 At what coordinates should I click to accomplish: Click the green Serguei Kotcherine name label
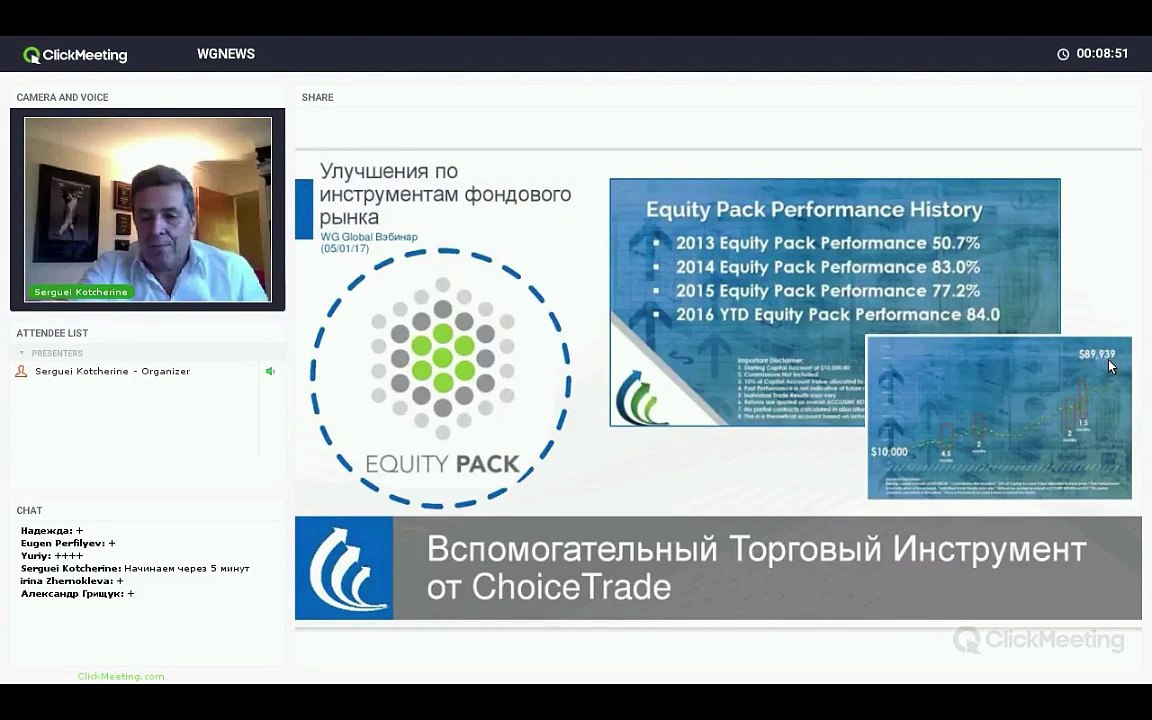pyautogui.click(x=81, y=292)
